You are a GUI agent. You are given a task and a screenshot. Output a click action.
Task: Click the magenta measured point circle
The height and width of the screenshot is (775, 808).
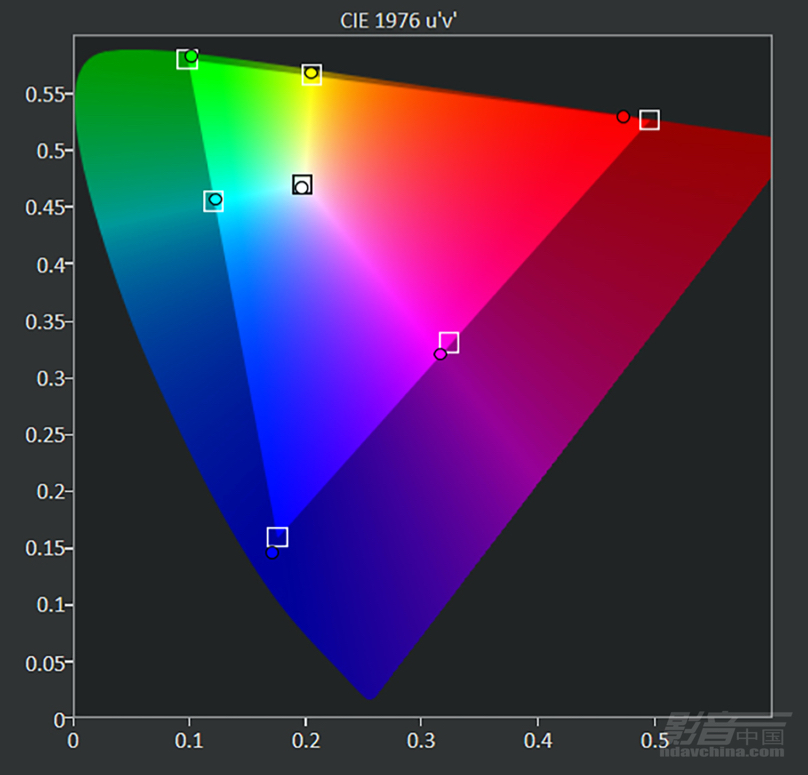(440, 354)
